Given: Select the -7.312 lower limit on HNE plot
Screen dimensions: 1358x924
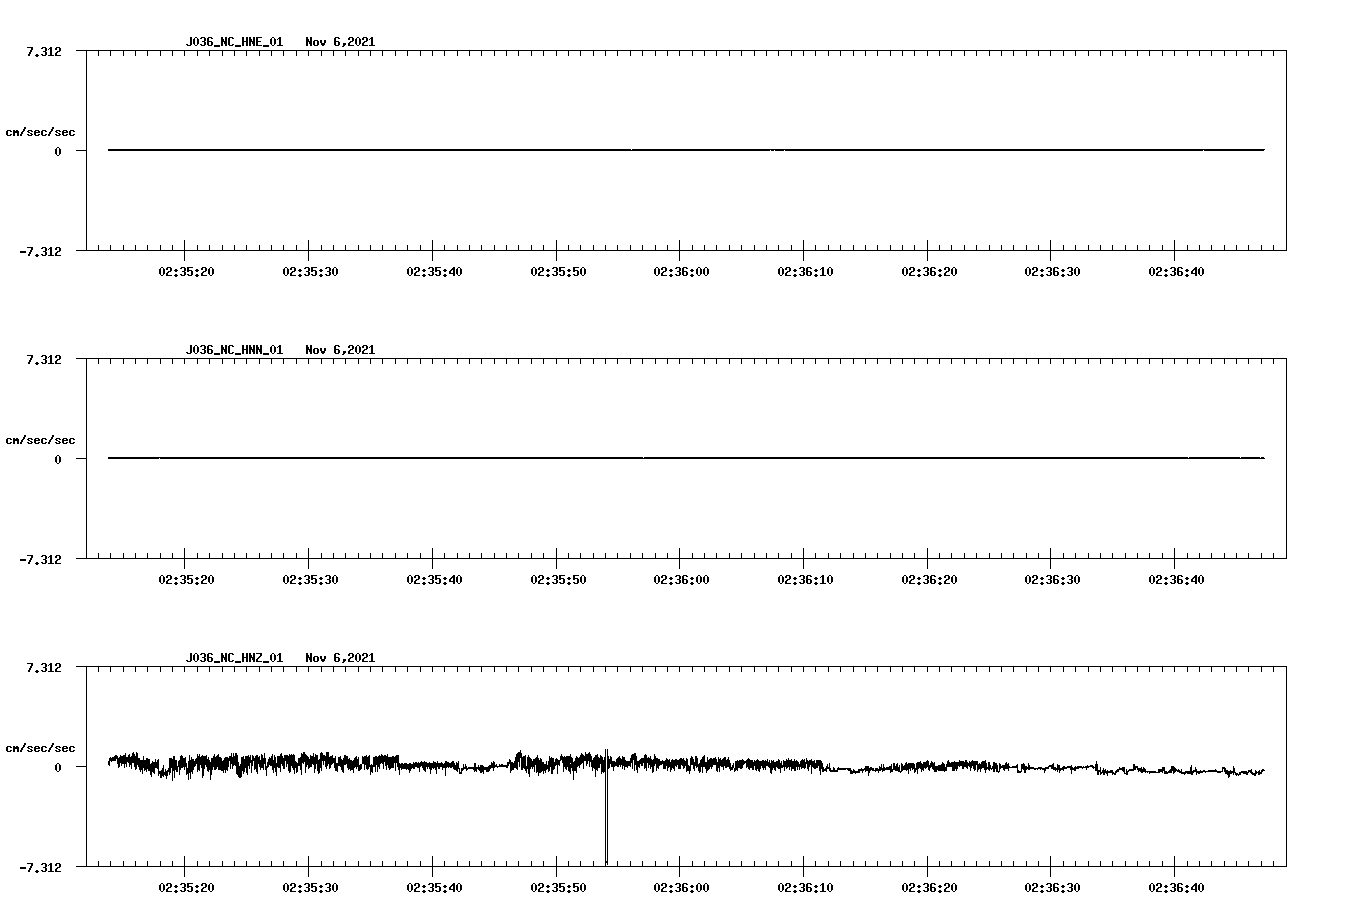Looking at the screenshot, I should tap(39, 251).
